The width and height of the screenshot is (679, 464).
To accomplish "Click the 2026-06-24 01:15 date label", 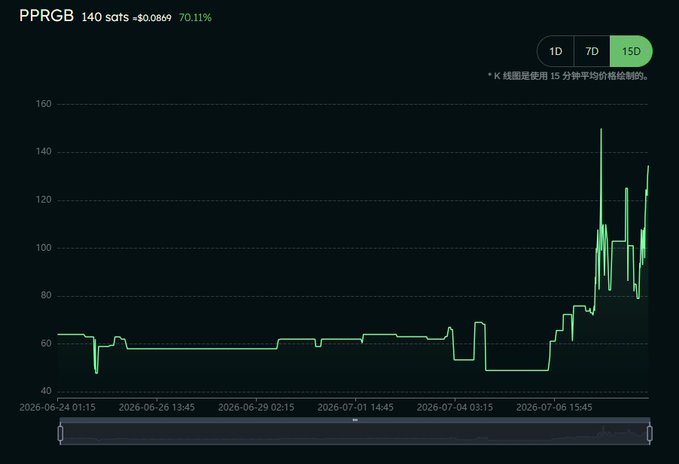I will [58, 408].
